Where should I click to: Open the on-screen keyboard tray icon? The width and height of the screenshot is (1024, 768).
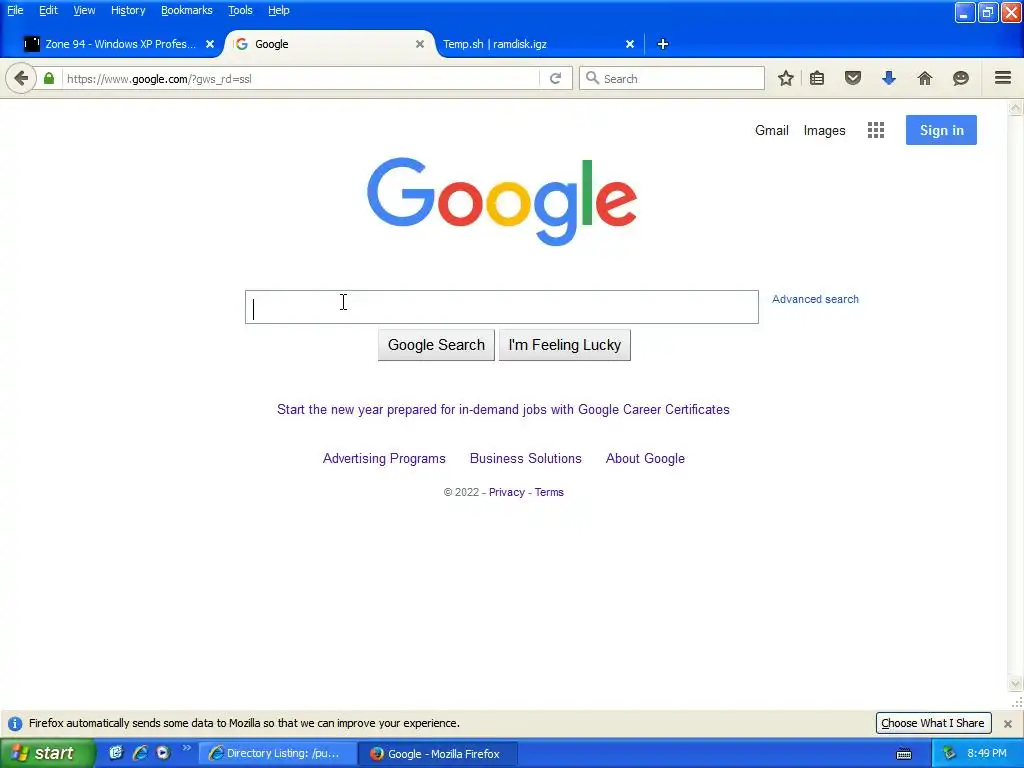(904, 754)
